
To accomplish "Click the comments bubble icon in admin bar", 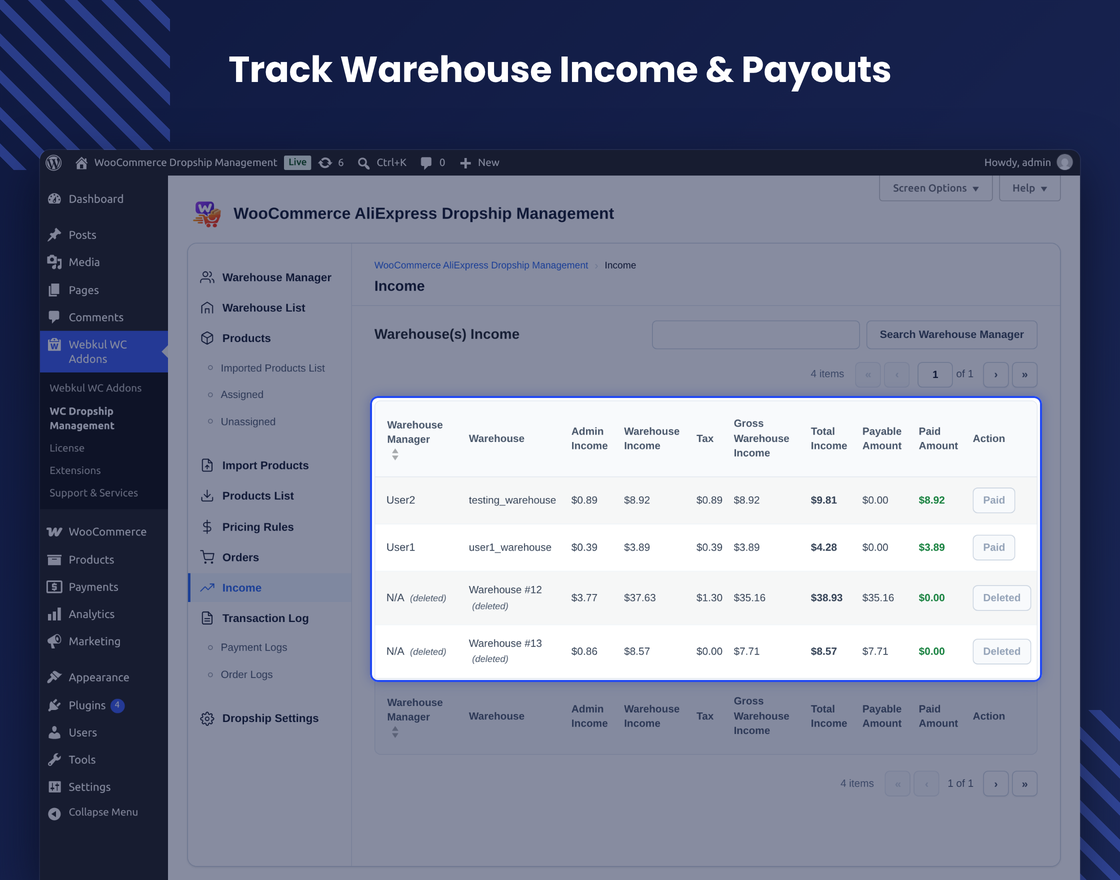I will point(426,163).
